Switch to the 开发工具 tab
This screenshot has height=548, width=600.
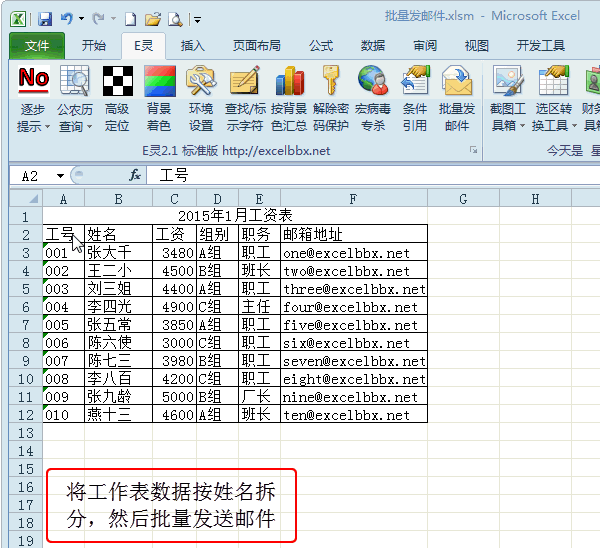541,46
